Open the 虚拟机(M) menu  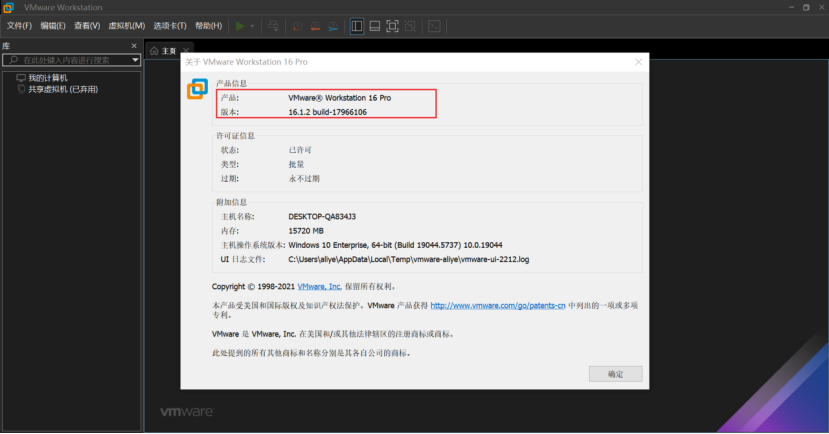[126, 26]
